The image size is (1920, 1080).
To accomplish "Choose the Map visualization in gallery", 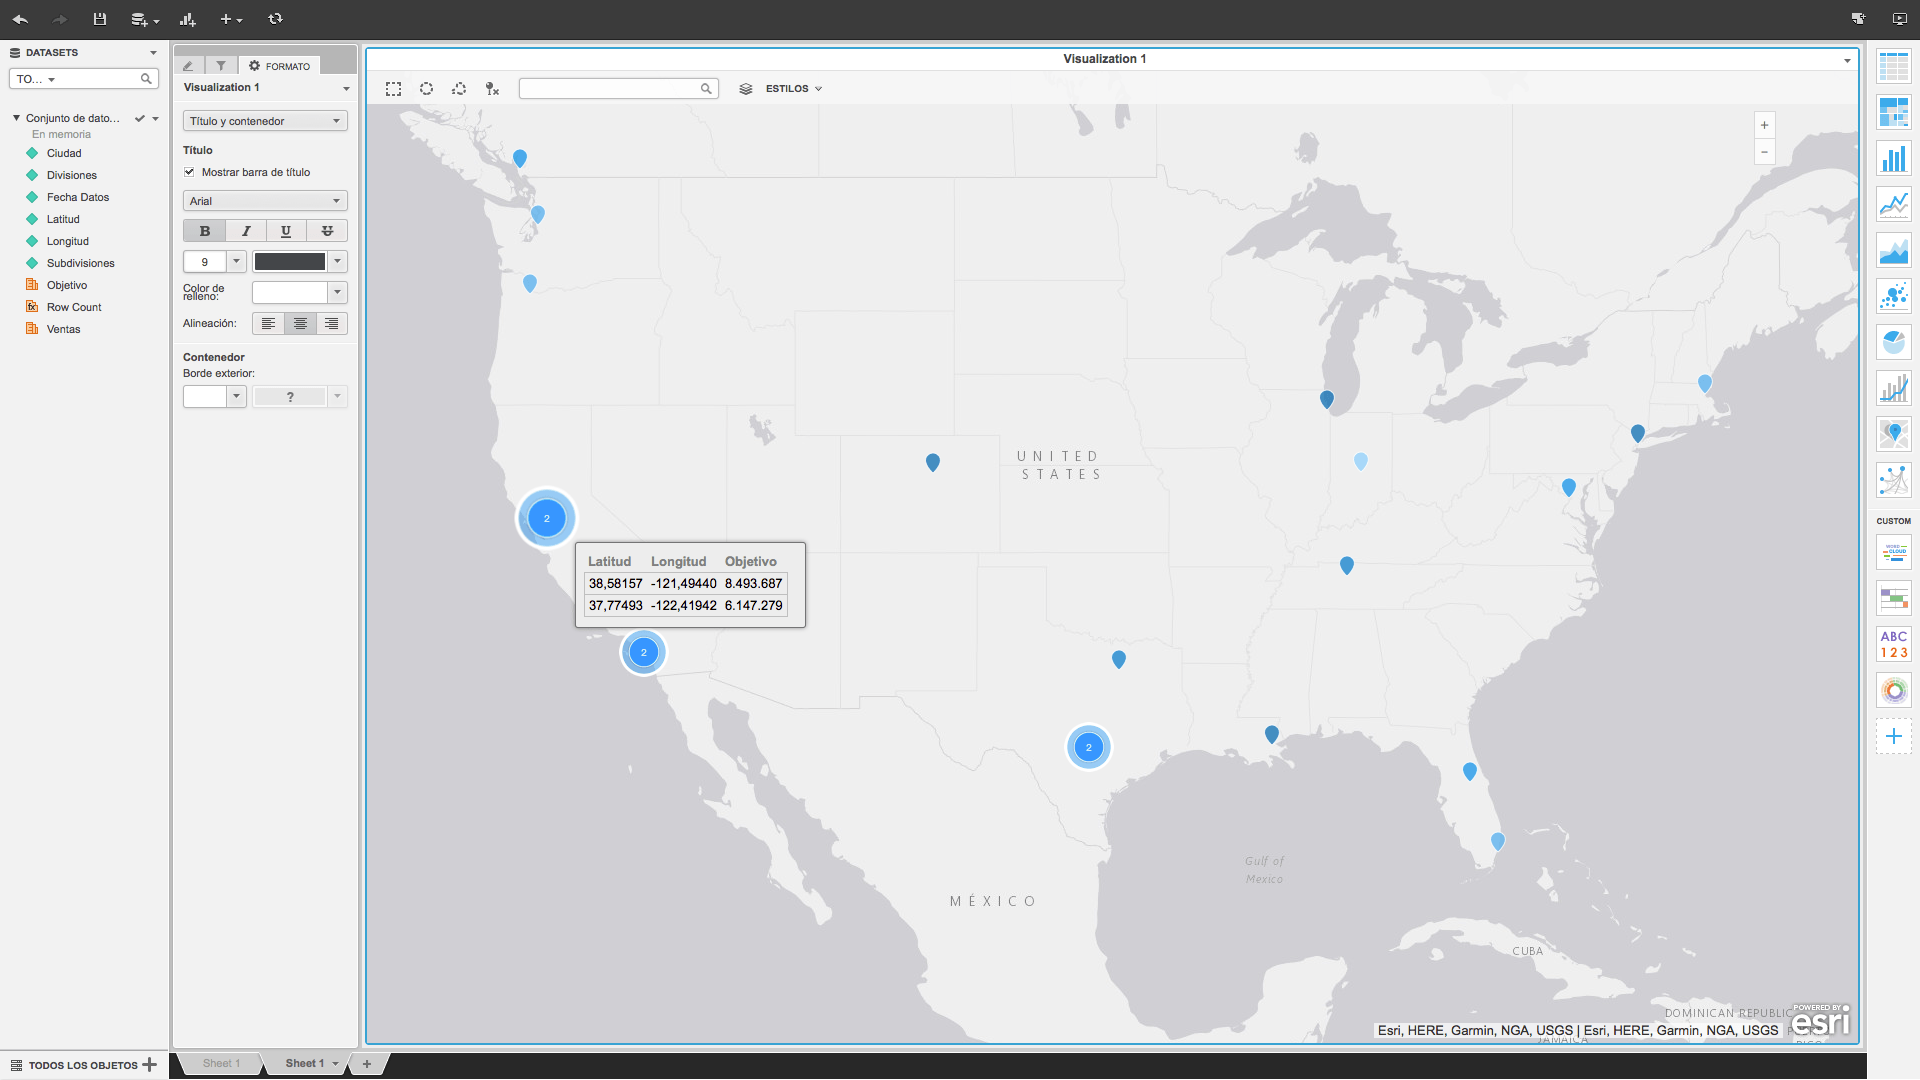I will click(x=1893, y=435).
